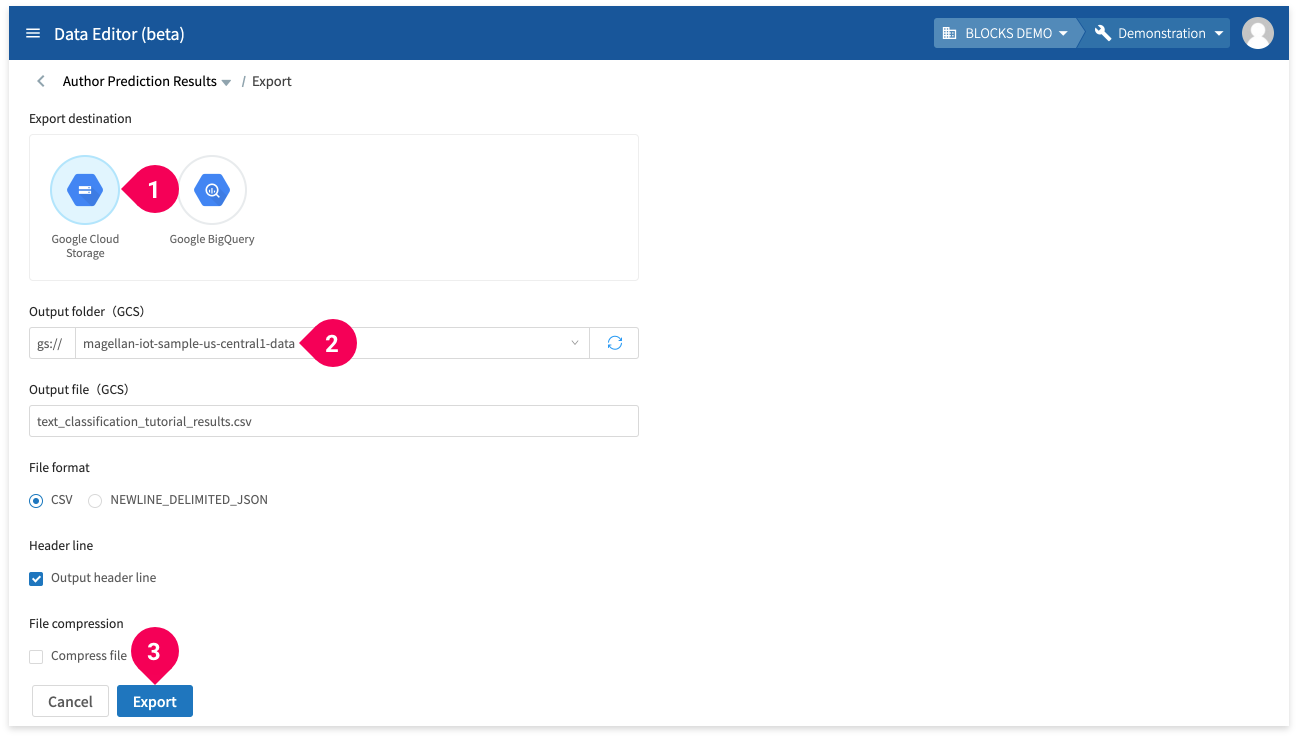1298x738 pixels.
Task: Click the Output file name field
Action: 334,421
